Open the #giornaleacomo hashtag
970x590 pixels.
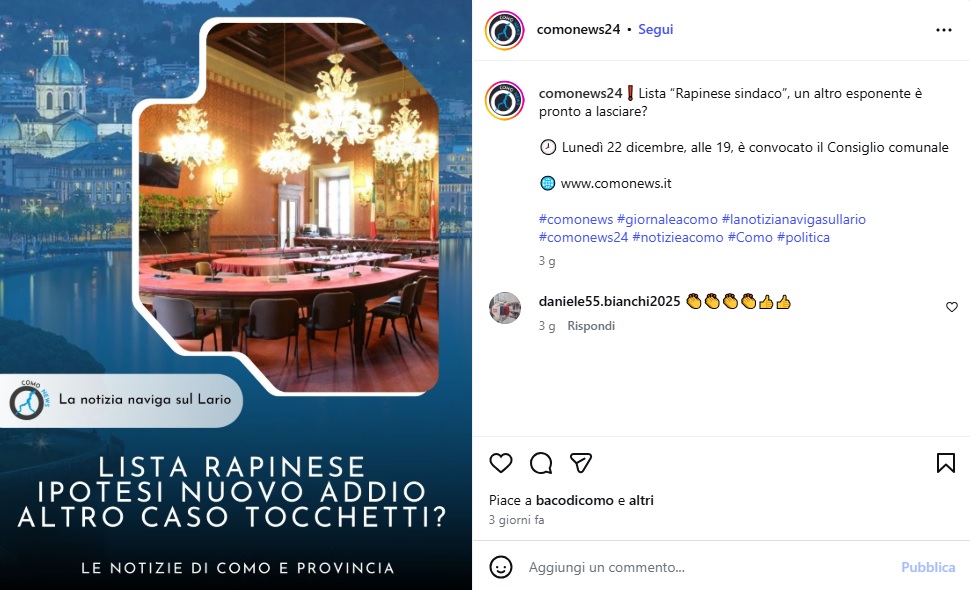pyautogui.click(x=667, y=219)
